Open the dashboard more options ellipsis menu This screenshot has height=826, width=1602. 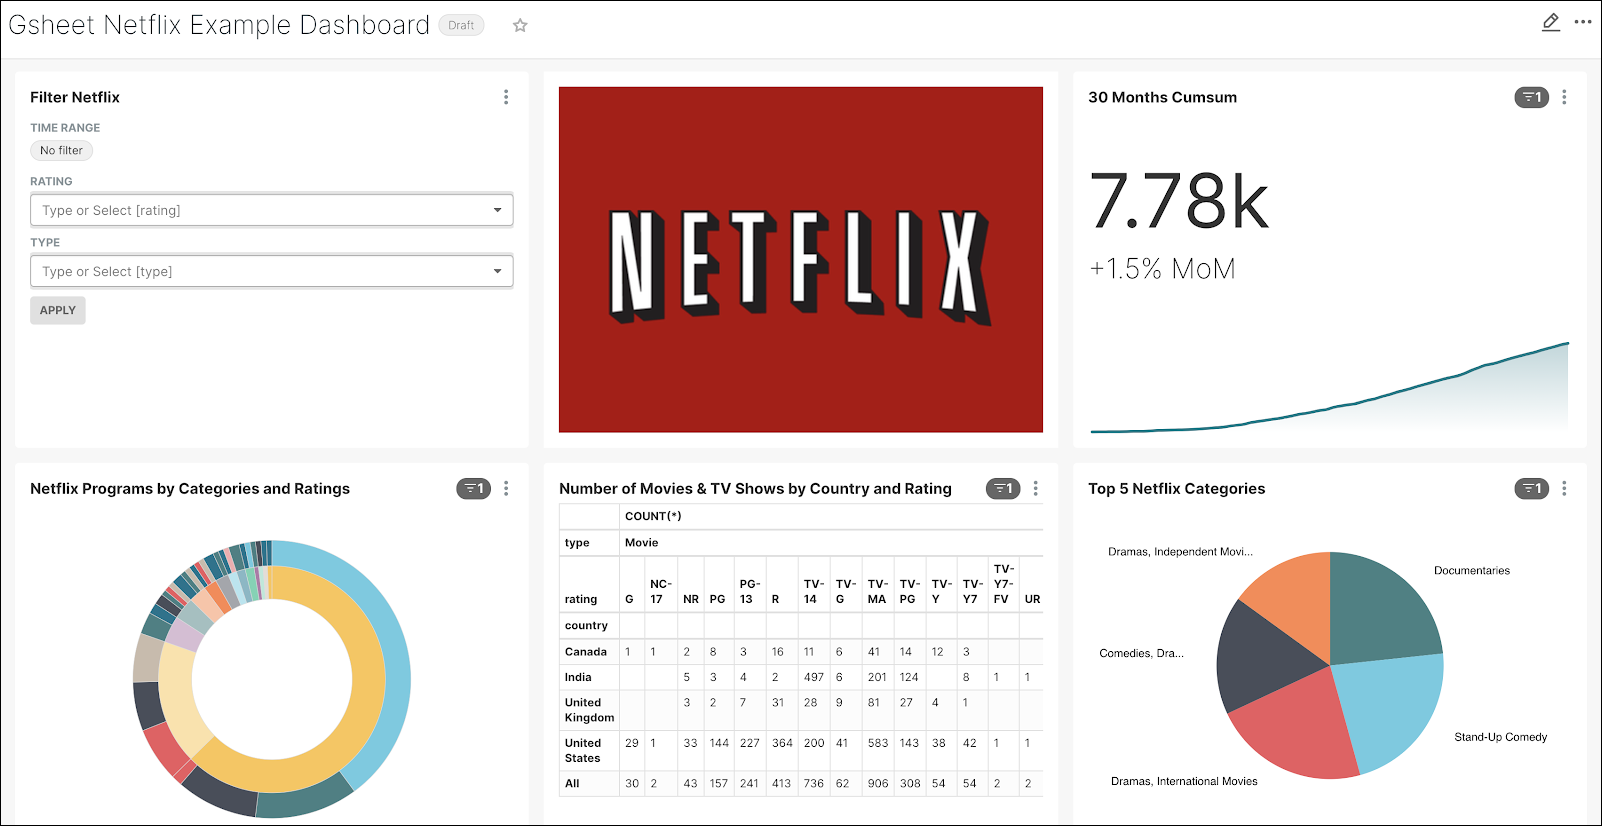(1583, 21)
